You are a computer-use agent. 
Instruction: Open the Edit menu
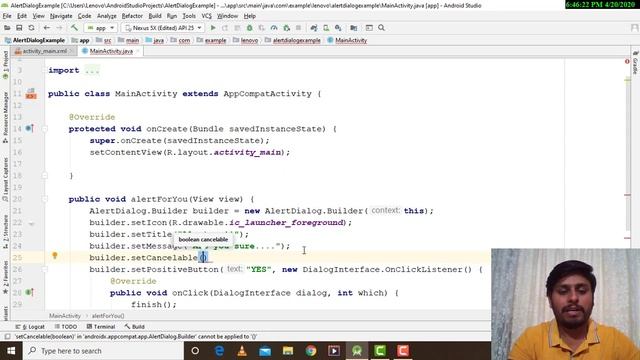click(x=22, y=16)
